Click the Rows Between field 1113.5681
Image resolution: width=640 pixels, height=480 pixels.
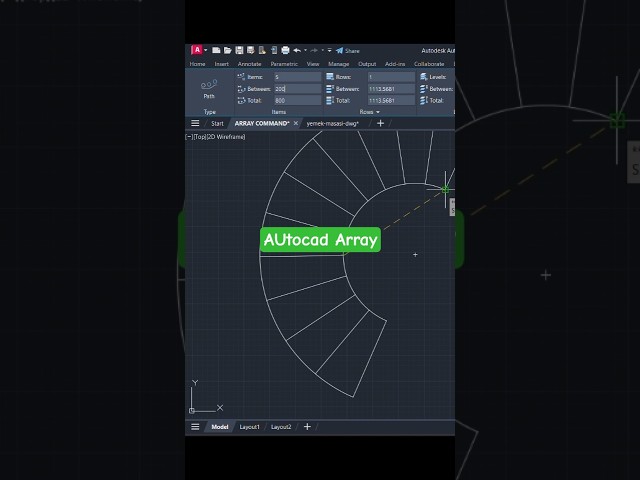pyautogui.click(x=391, y=89)
